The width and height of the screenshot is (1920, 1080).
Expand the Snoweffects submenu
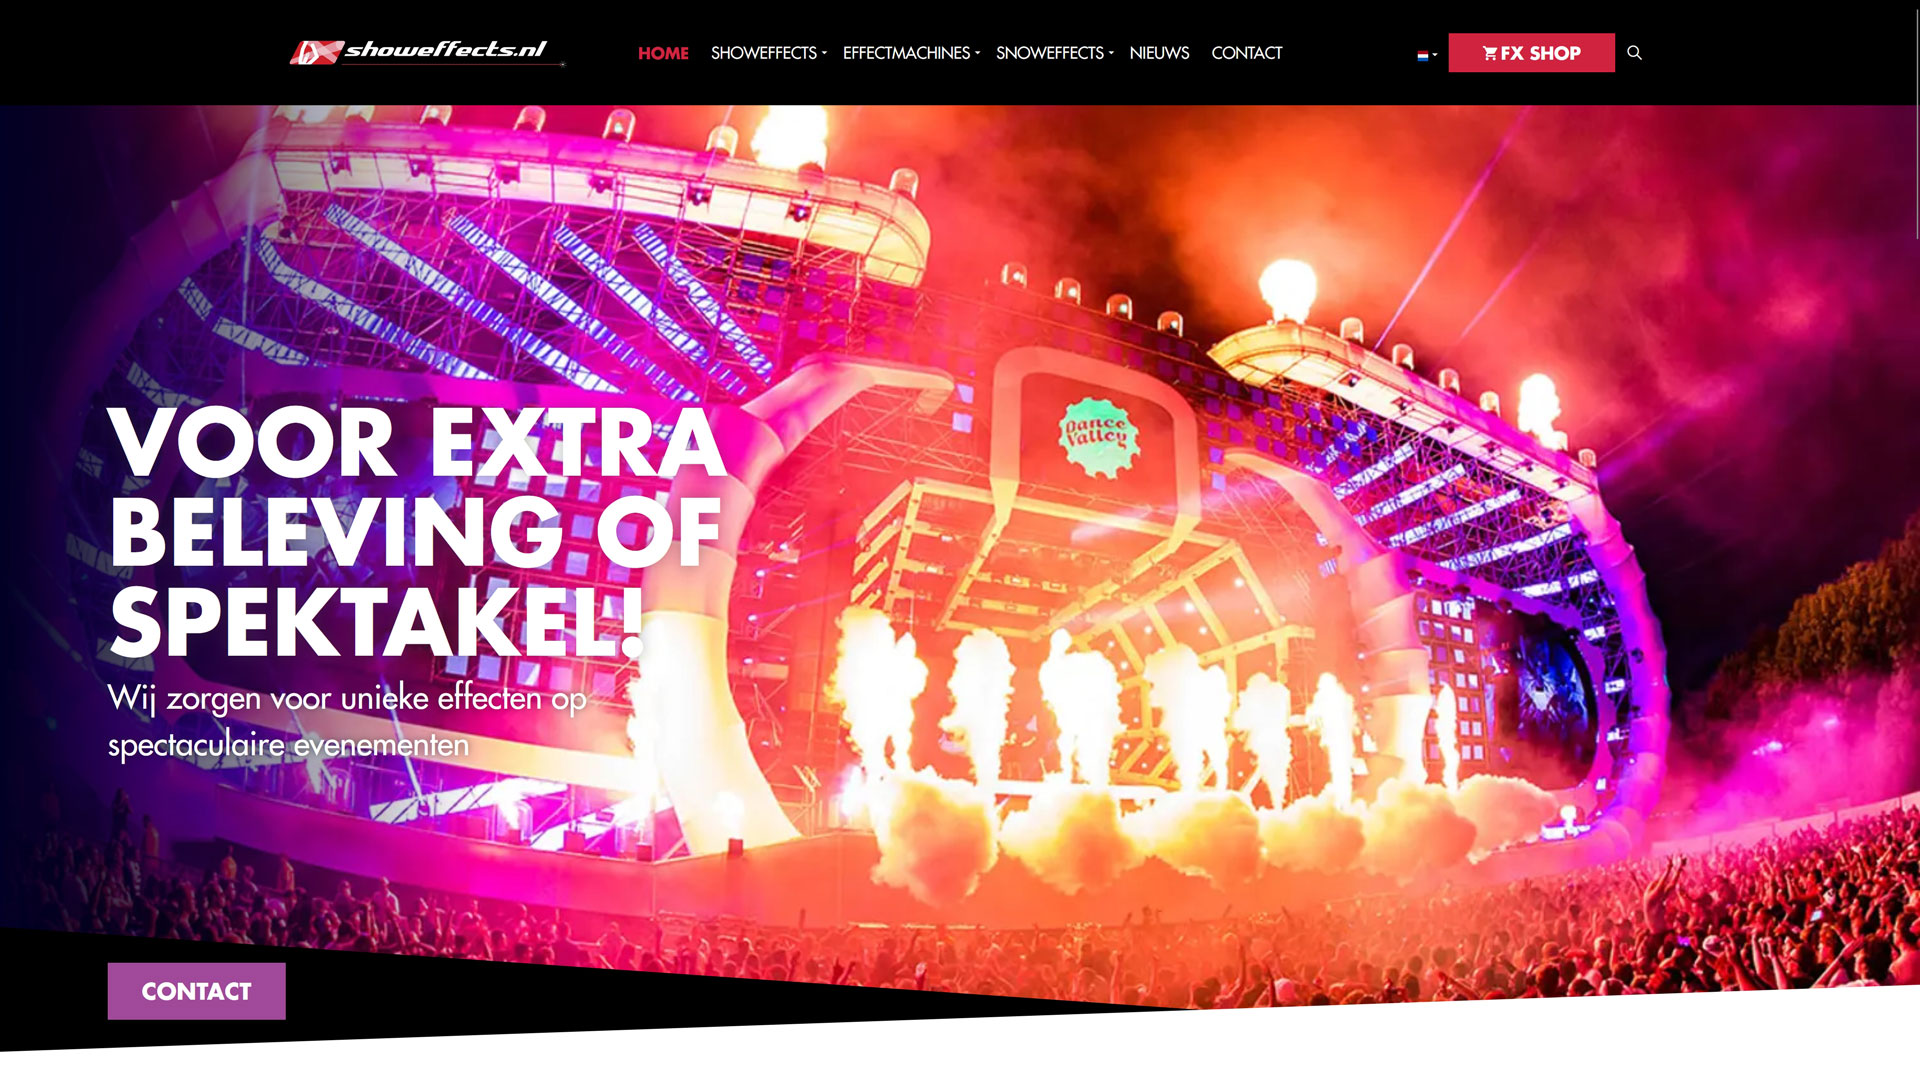tap(1054, 53)
